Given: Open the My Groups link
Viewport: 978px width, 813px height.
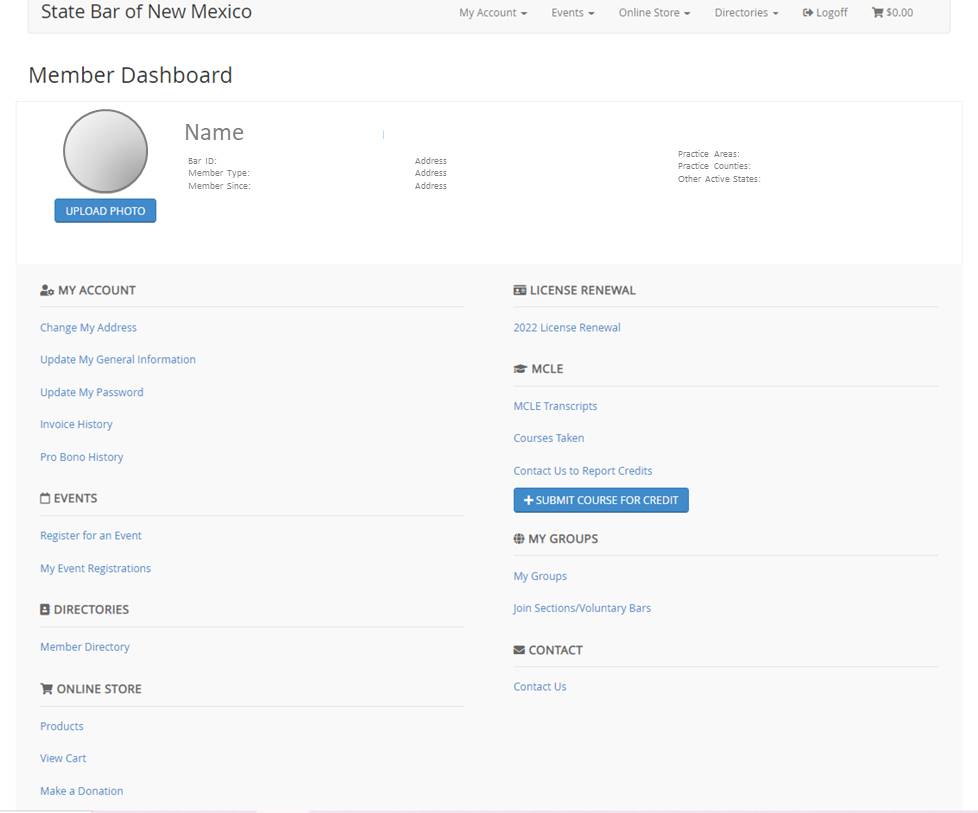Looking at the screenshot, I should point(540,576).
